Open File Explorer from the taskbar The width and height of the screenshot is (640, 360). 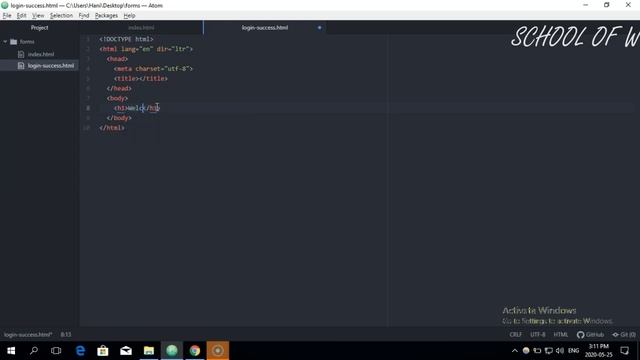pyautogui.click(x=149, y=351)
